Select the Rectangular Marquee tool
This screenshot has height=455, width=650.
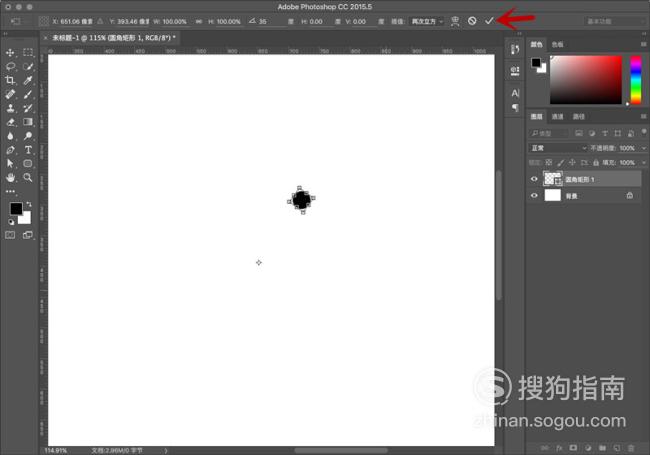[28, 53]
